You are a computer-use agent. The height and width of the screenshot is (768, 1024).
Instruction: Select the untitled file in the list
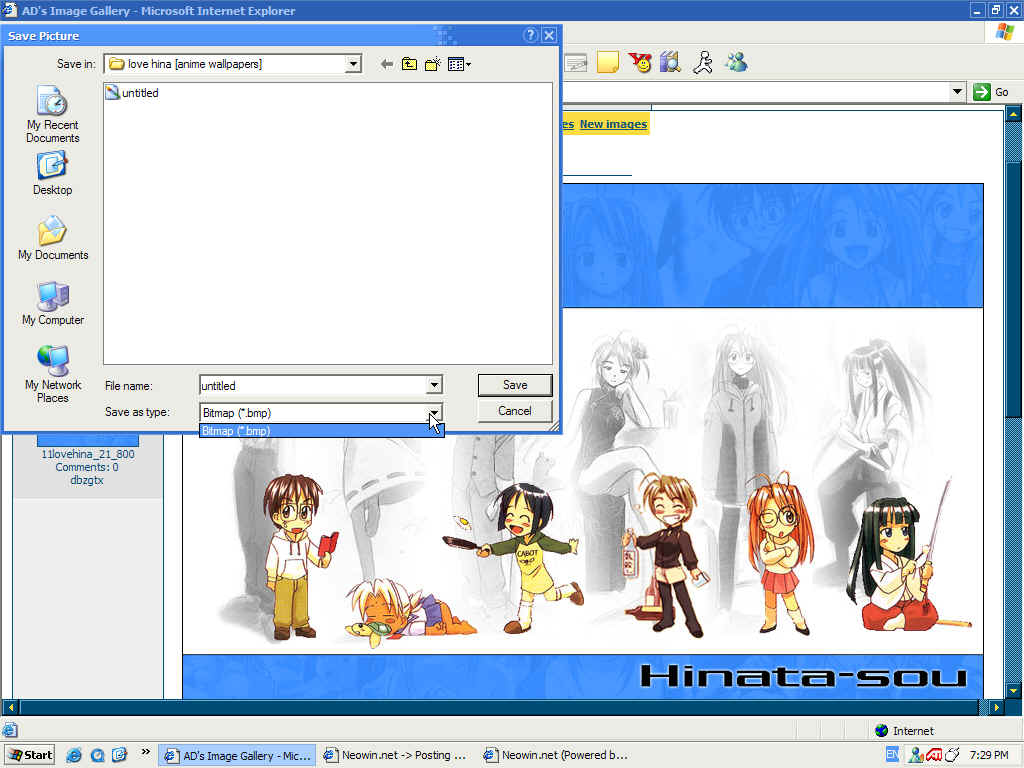133,93
